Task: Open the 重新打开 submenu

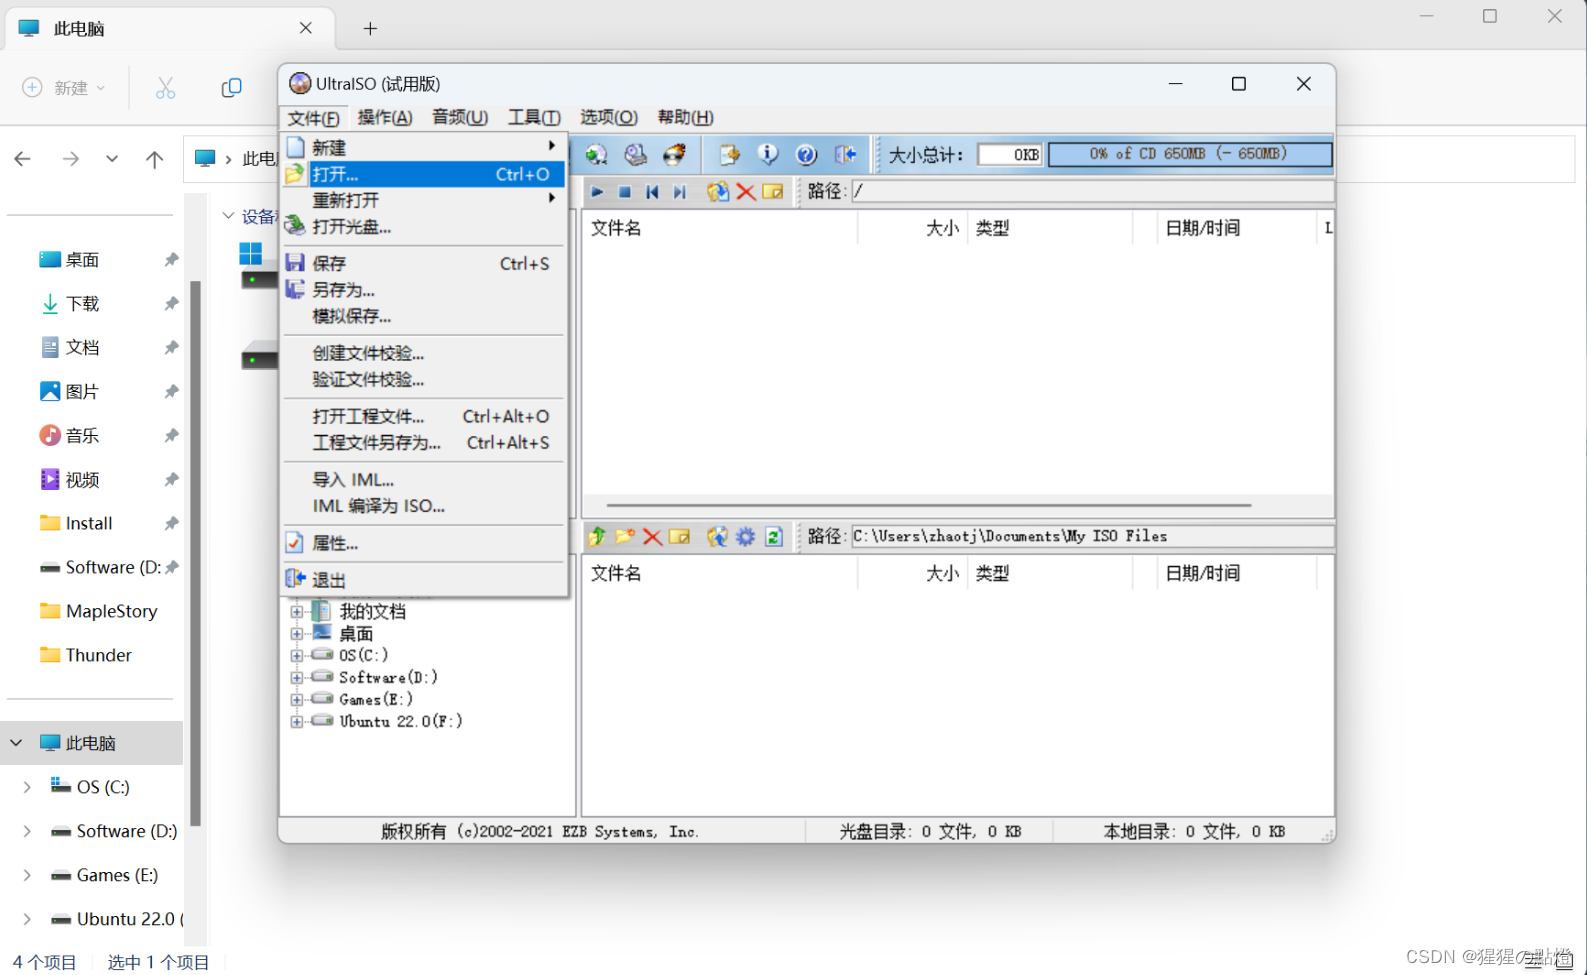Action: (x=424, y=200)
